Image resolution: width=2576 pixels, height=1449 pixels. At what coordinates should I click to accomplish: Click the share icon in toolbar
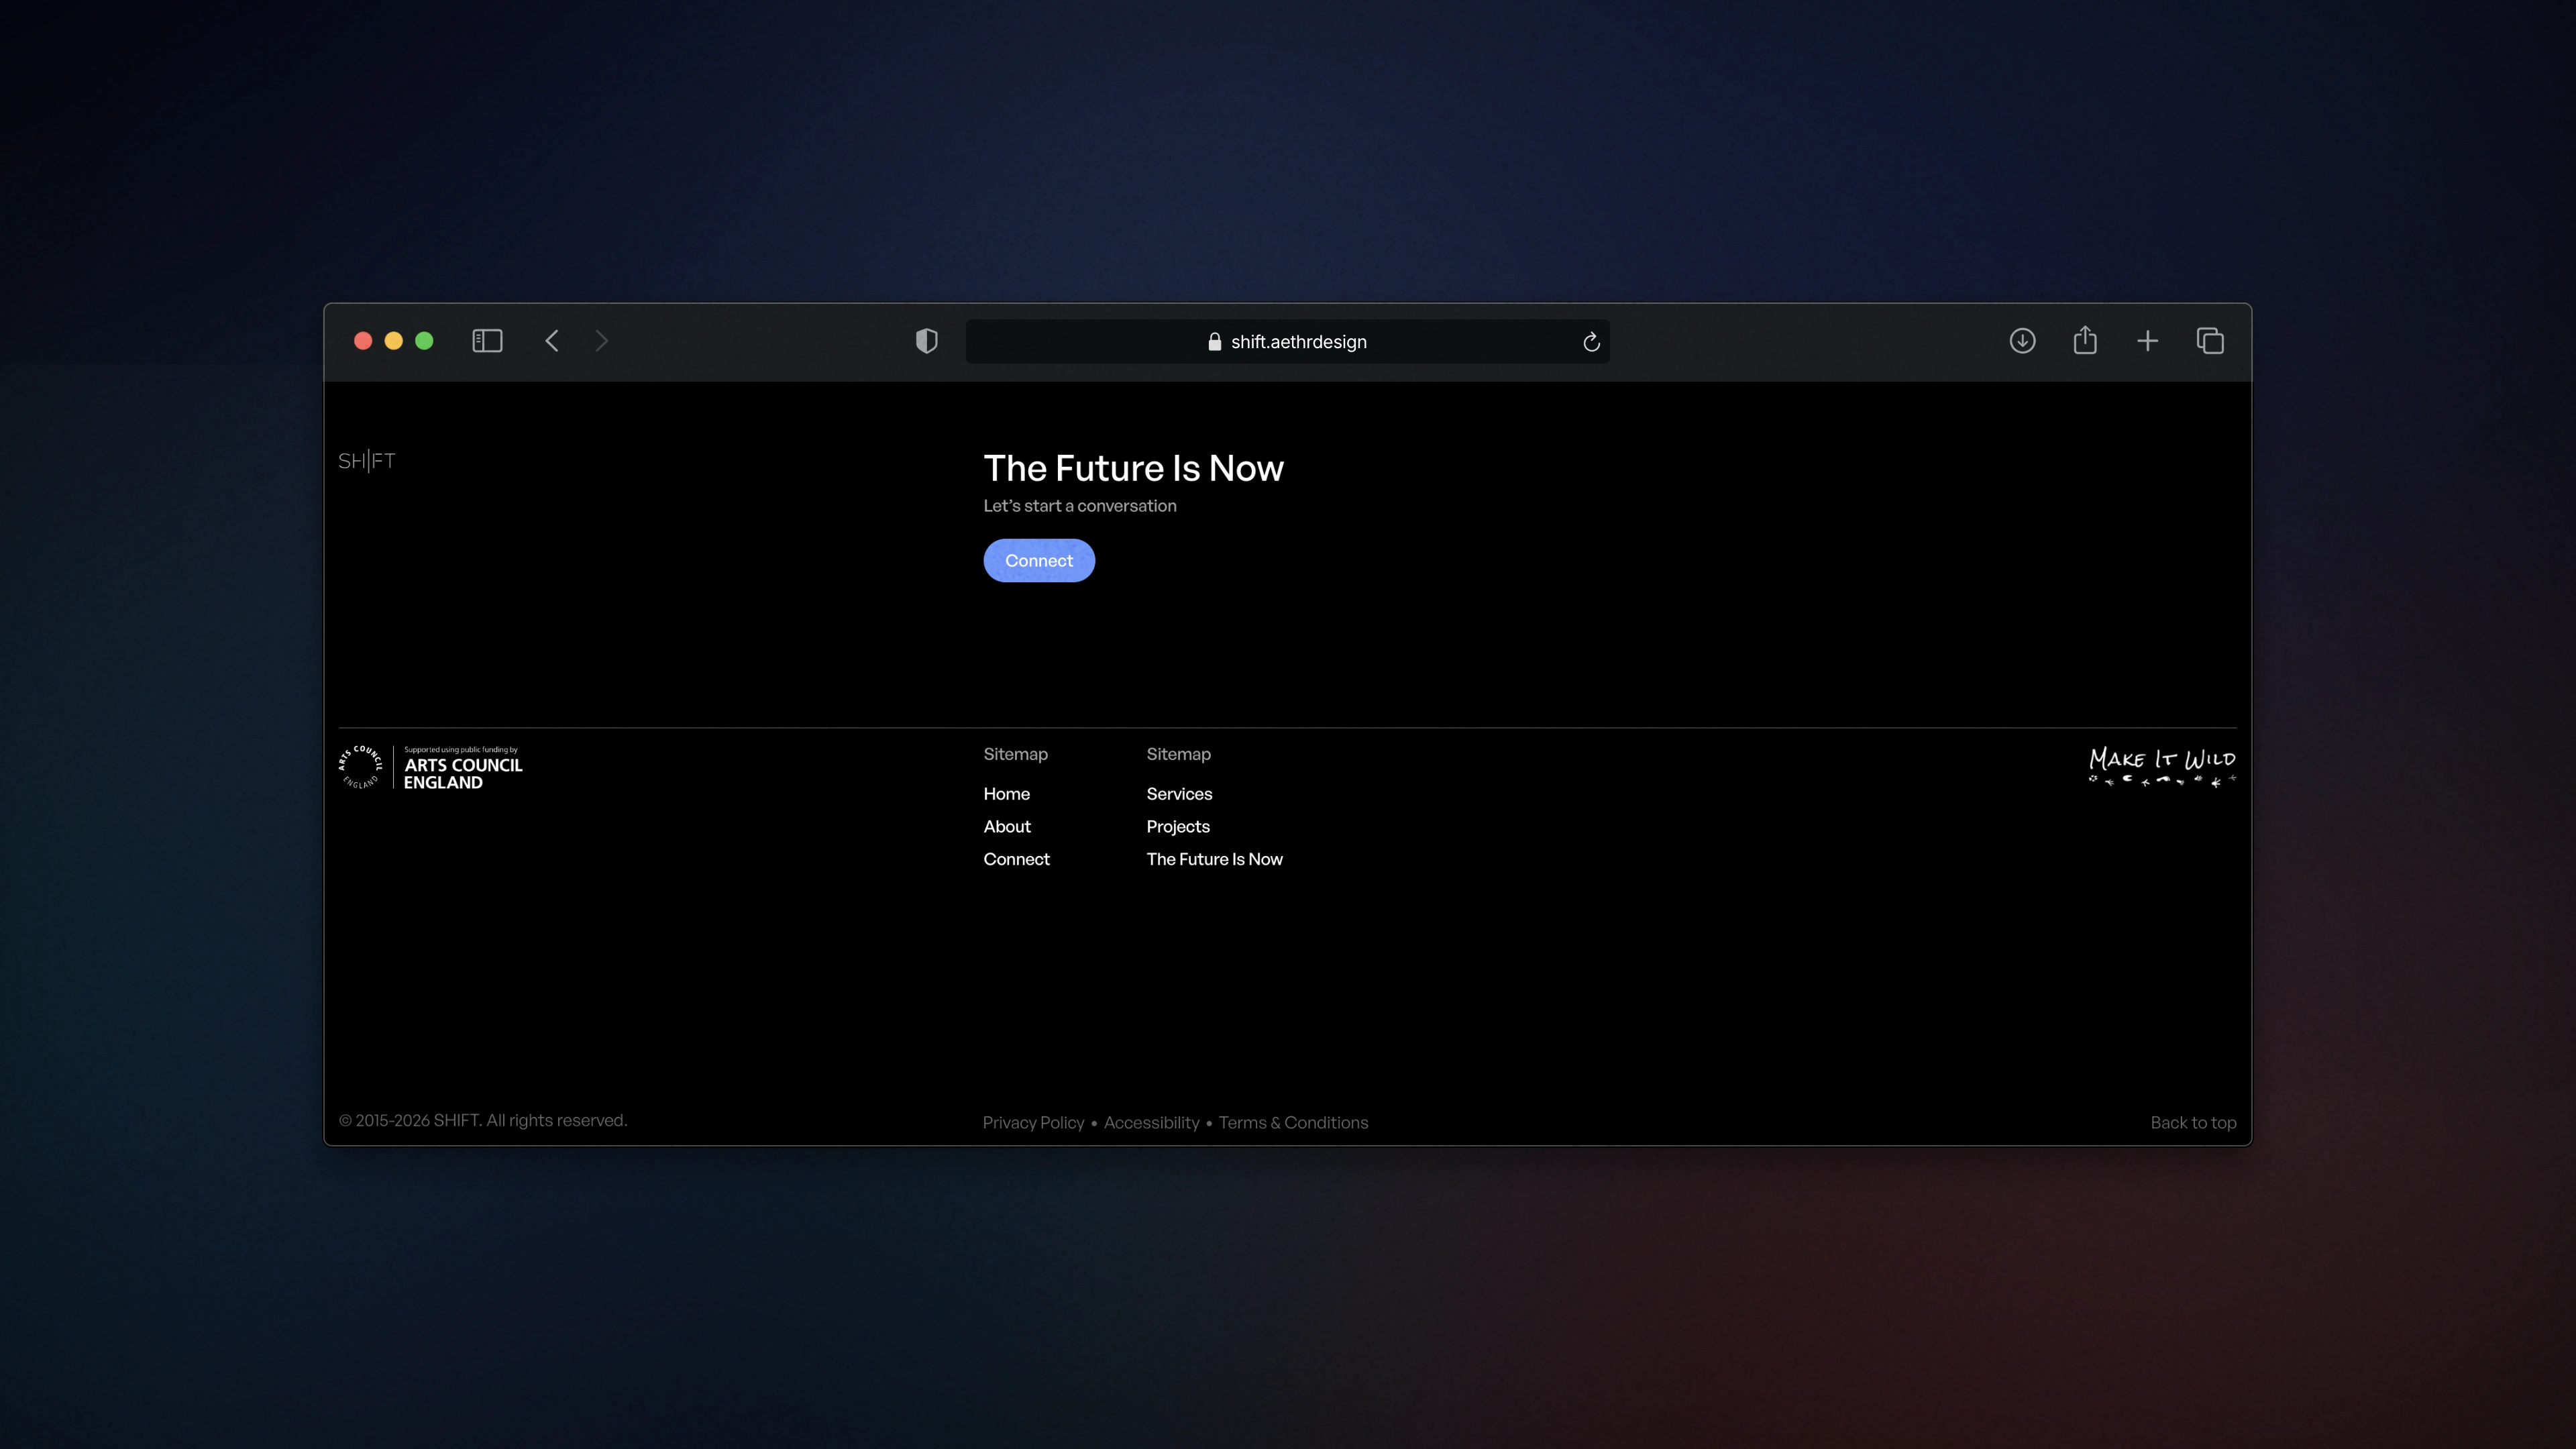[x=2085, y=341]
